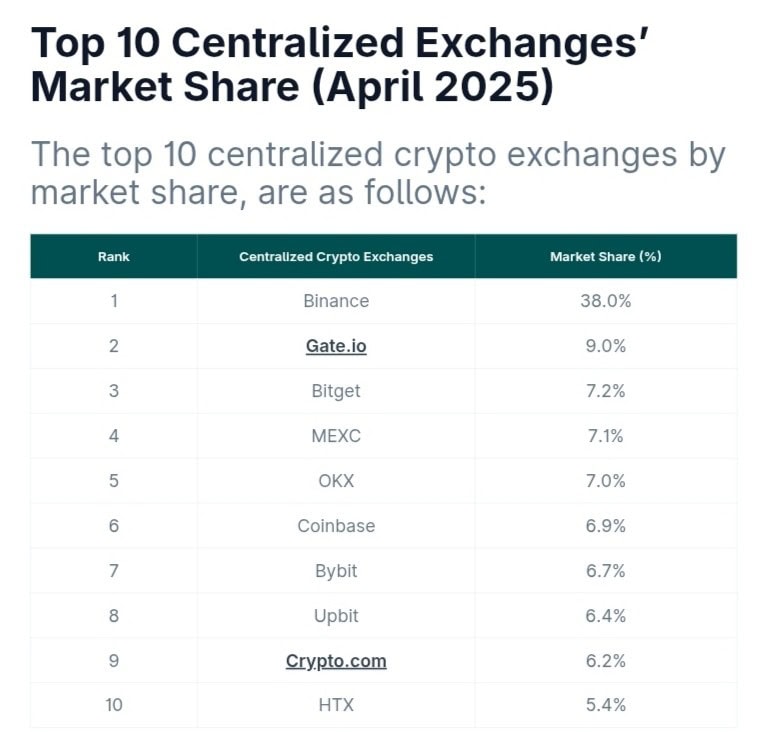The image size is (765, 732).
Task: Click the 9.0% market share value
Action: [x=605, y=346]
